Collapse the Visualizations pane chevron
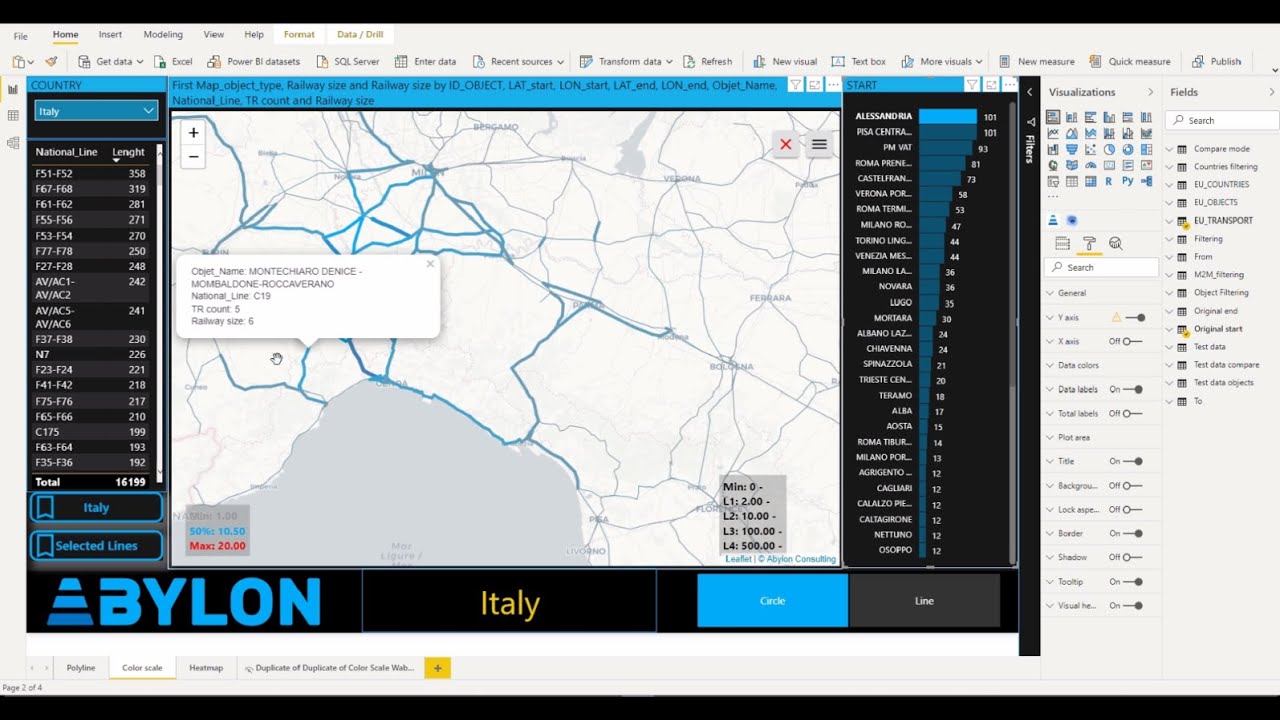The image size is (1280, 720). (1150, 92)
